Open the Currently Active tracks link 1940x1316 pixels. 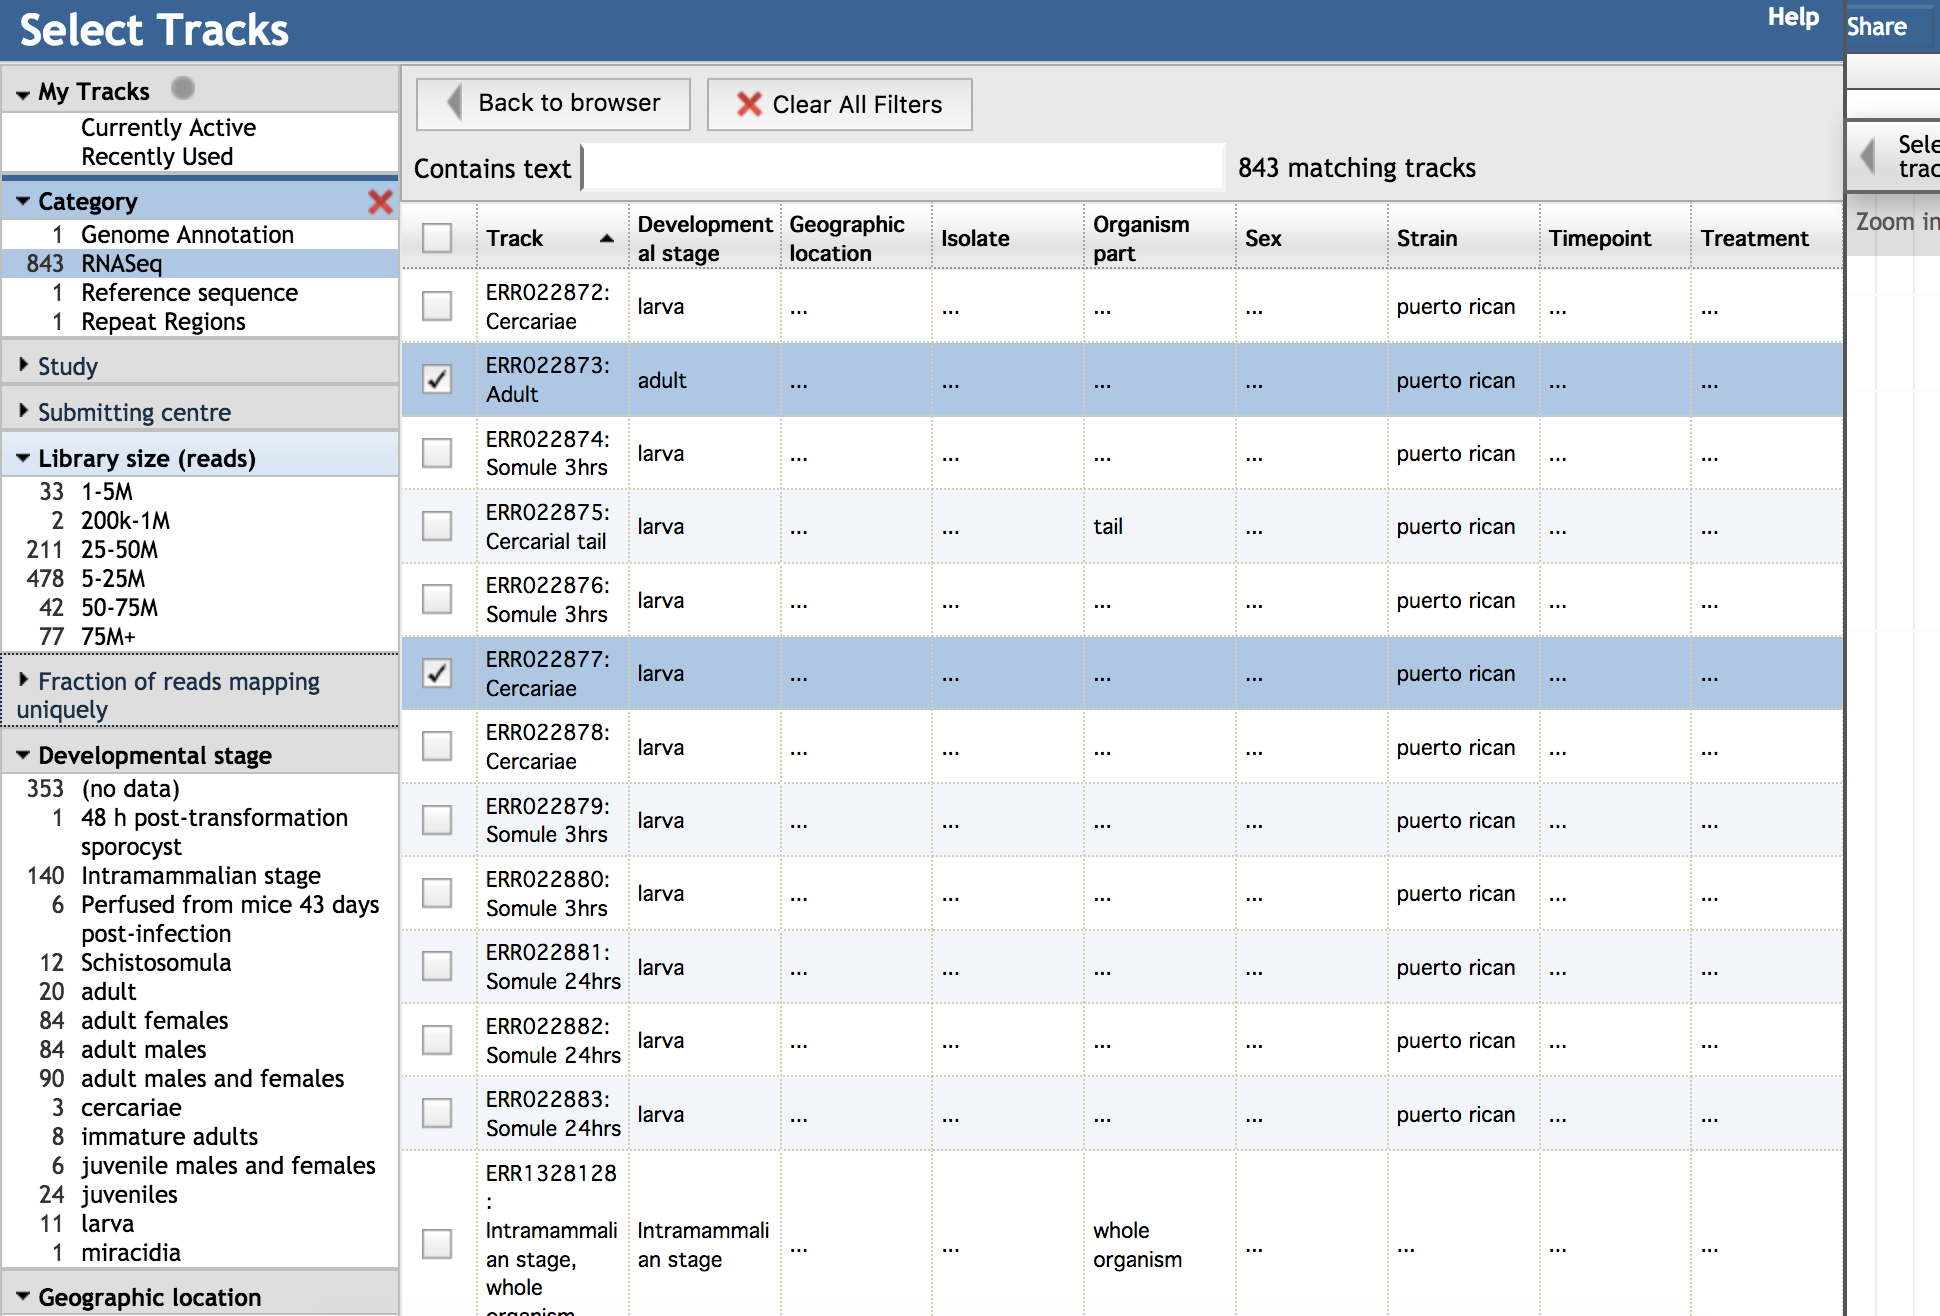[x=168, y=128]
